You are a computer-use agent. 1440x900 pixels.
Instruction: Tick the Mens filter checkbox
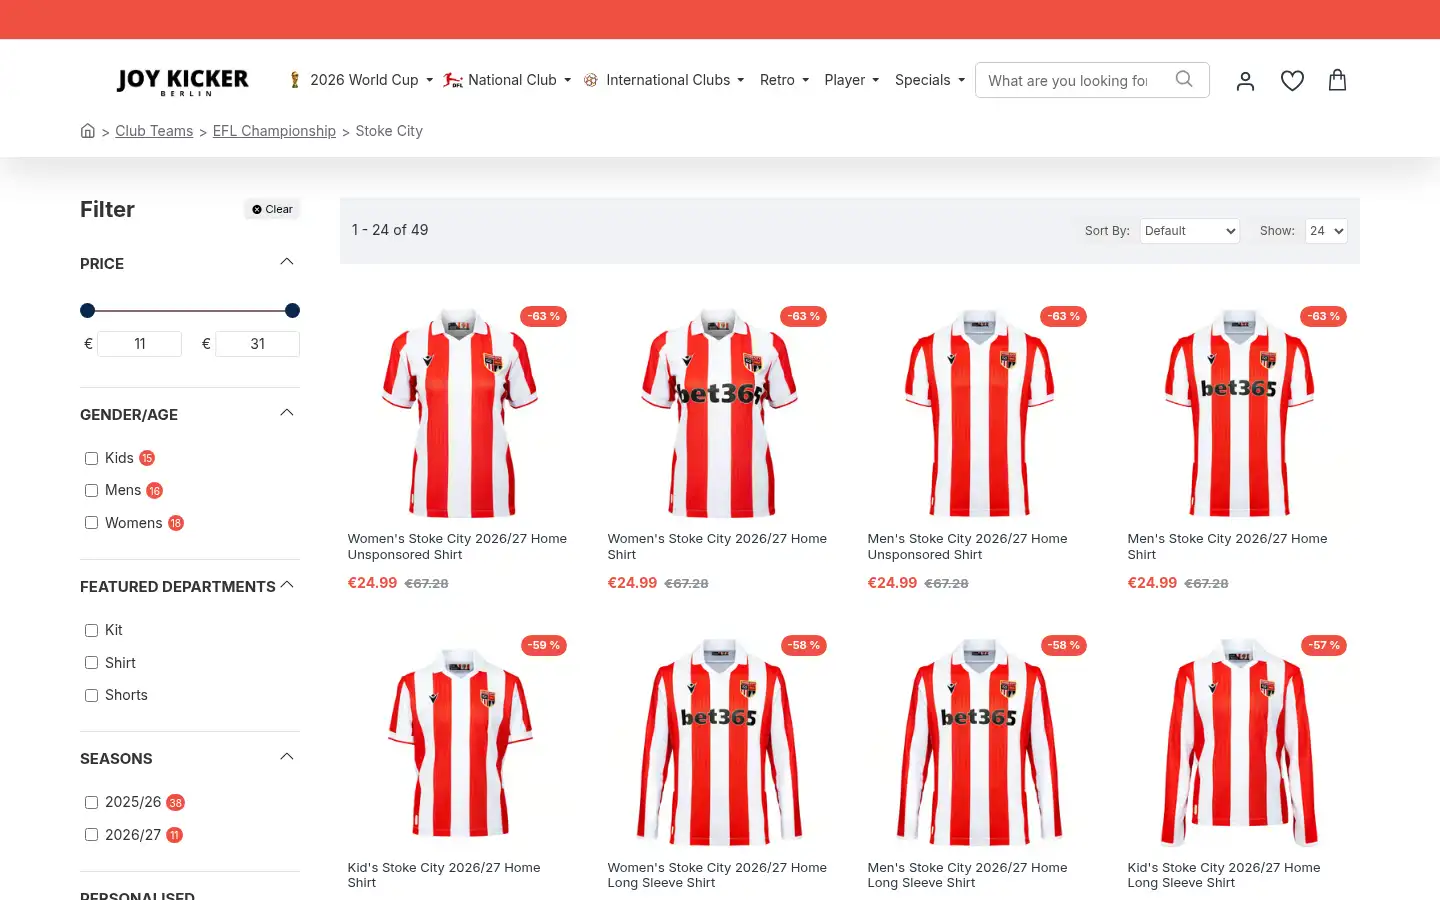91,490
